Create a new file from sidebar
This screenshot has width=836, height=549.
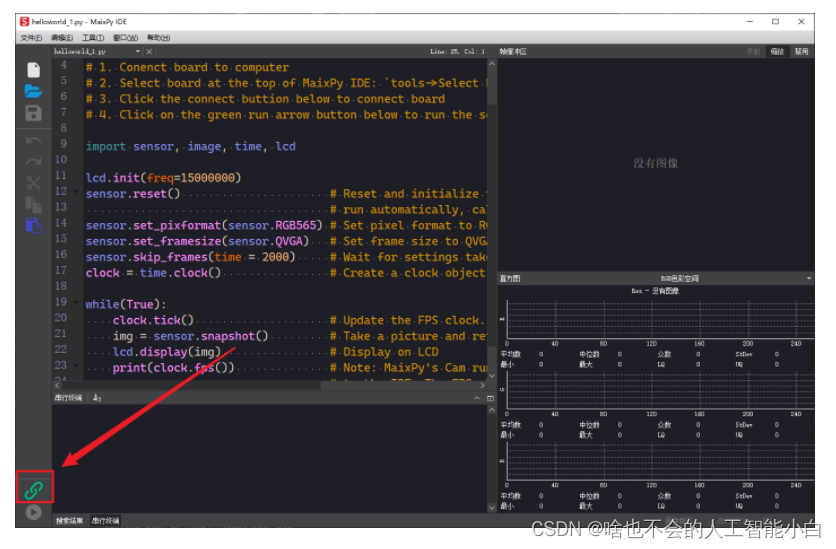point(33,70)
